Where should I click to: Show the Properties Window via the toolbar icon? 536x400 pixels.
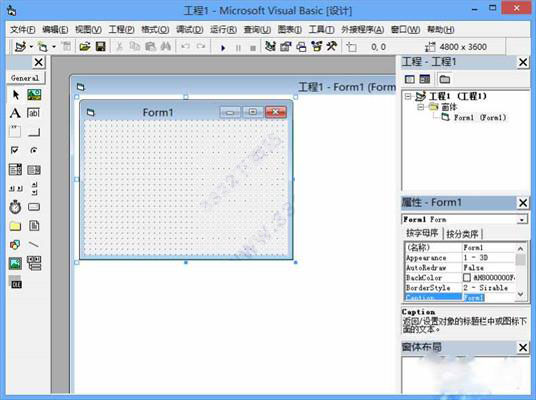286,46
